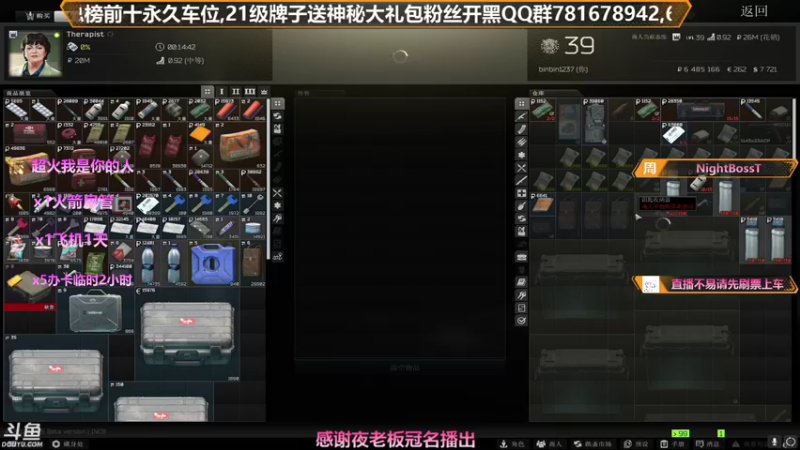This screenshot has width=800, height=450.
Task: Open handbook menu tab
Action: [x=672, y=444]
